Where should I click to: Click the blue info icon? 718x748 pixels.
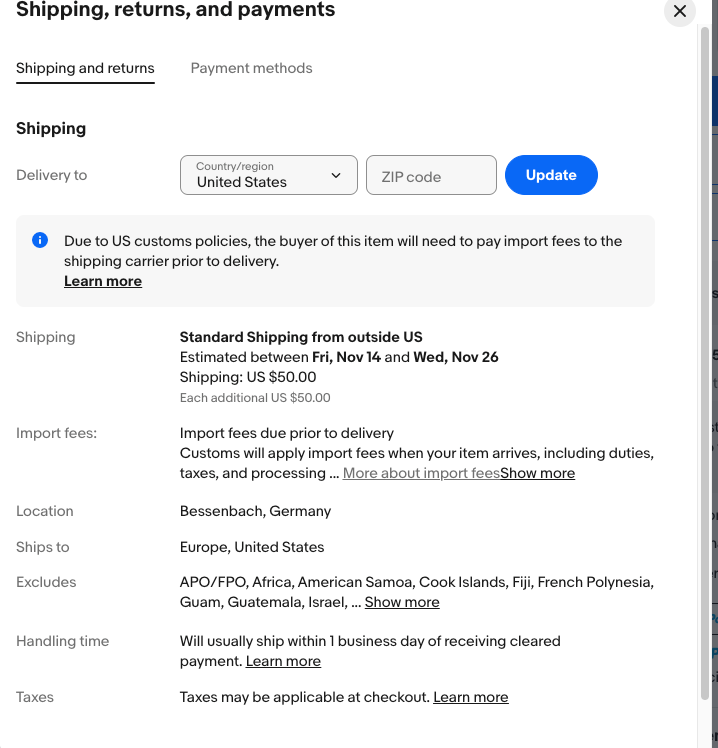(40, 240)
